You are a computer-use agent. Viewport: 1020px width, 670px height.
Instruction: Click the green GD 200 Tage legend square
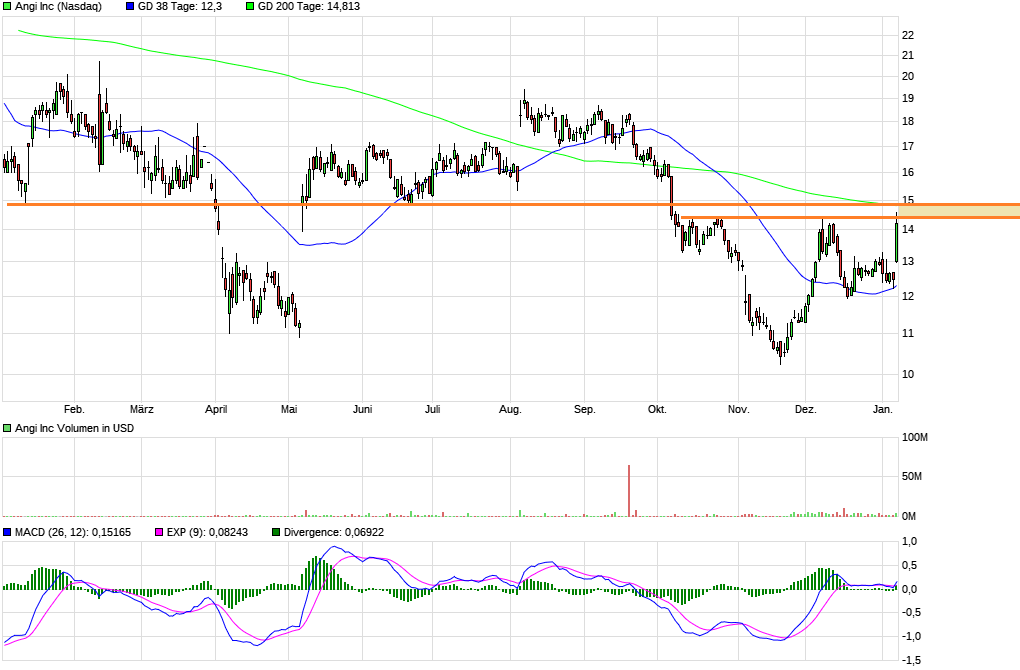249,6
